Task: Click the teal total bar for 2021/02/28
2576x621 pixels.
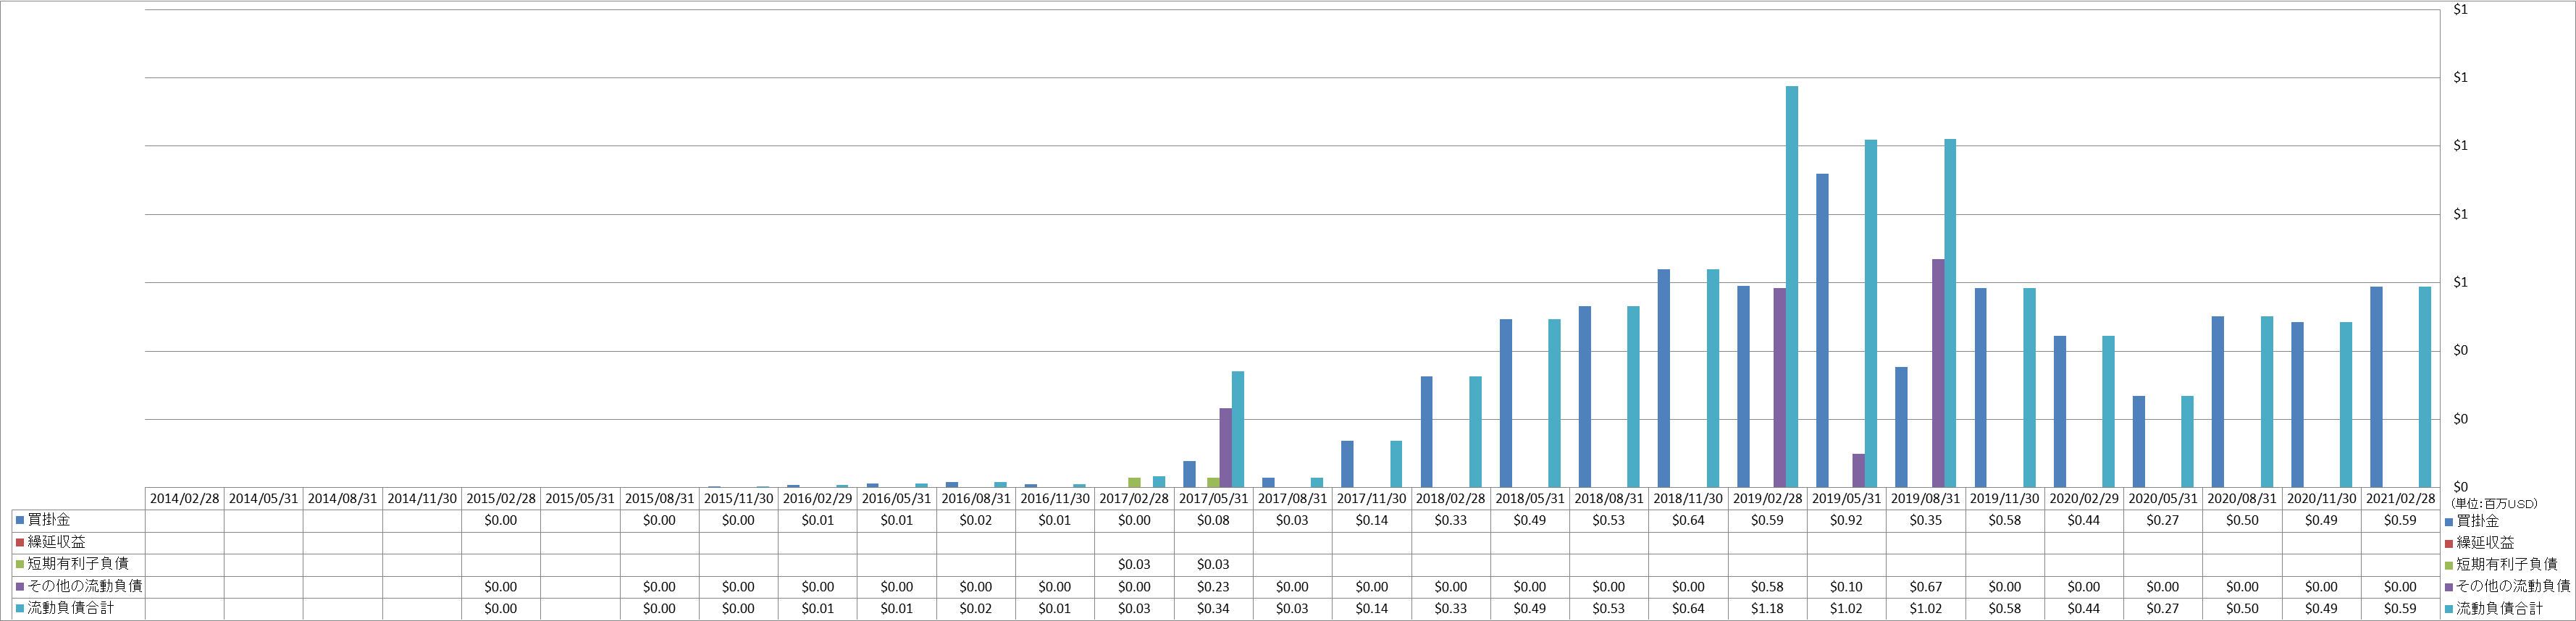Action: tap(2425, 388)
